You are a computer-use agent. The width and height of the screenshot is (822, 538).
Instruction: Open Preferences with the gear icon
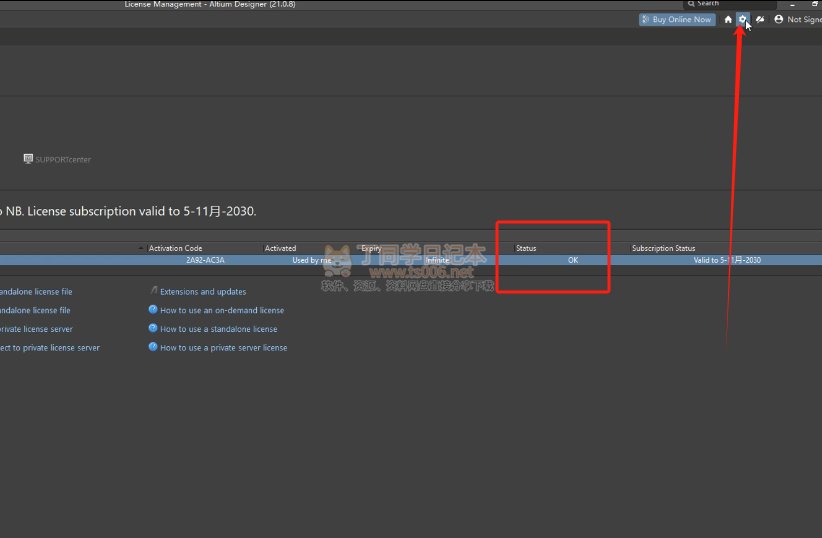coord(742,19)
